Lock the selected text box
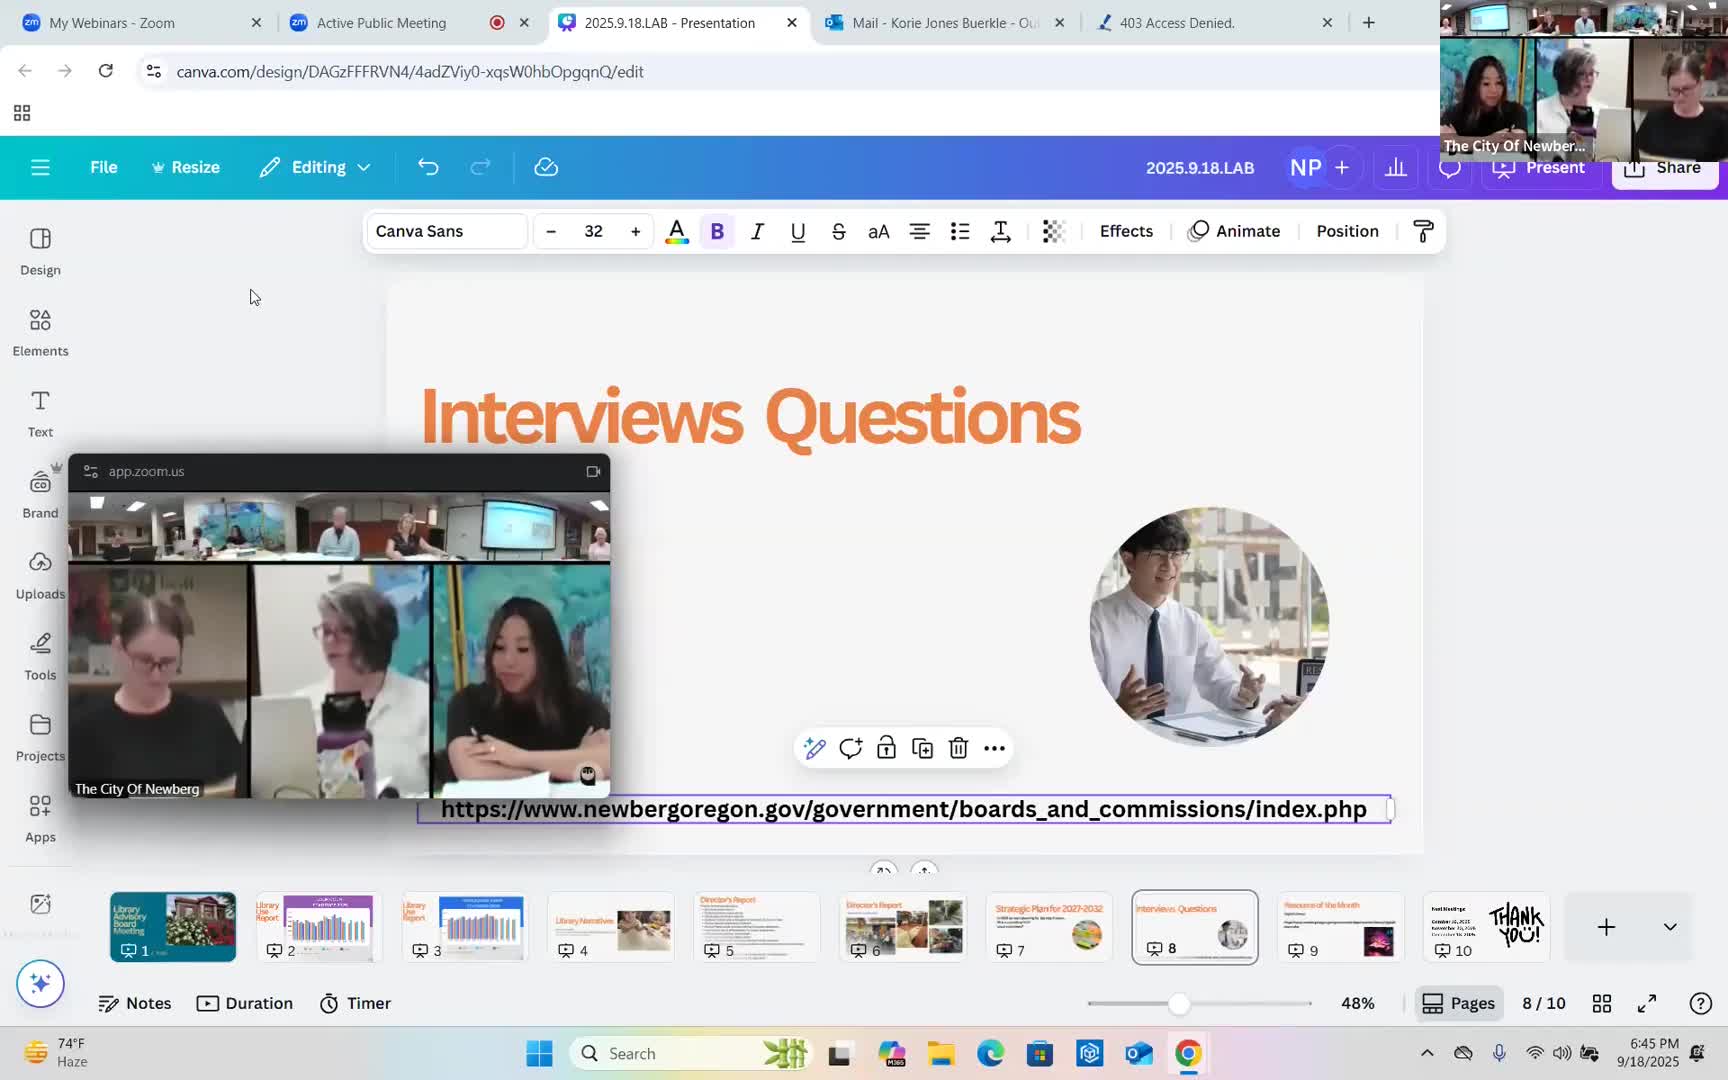This screenshot has width=1728, height=1080. click(x=886, y=748)
